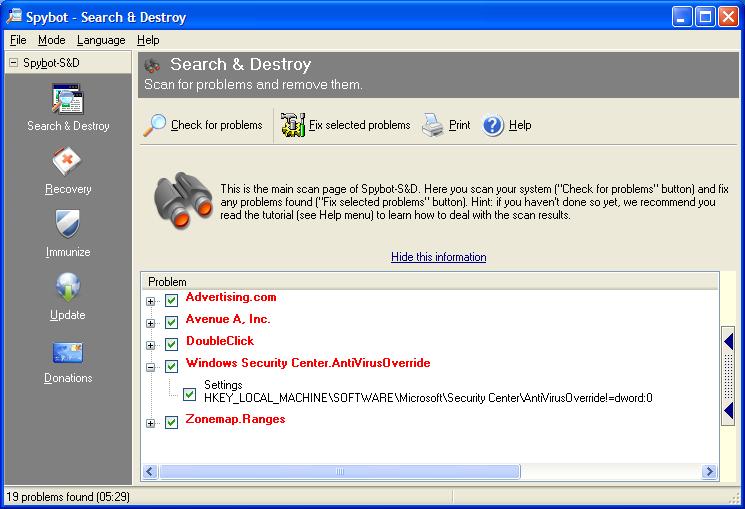Viewport: 745px width, 509px height.
Task: Select the Advertising.com entry text
Action: [231, 297]
